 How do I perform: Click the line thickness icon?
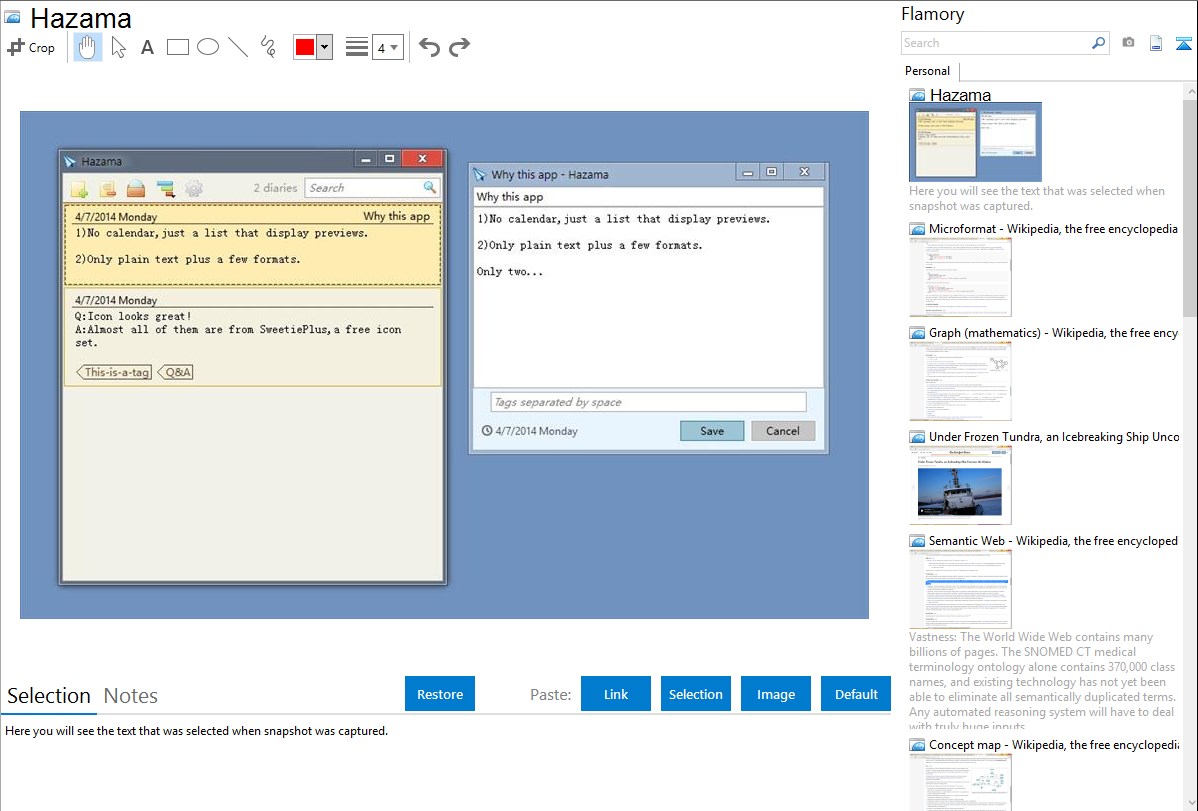[356, 47]
